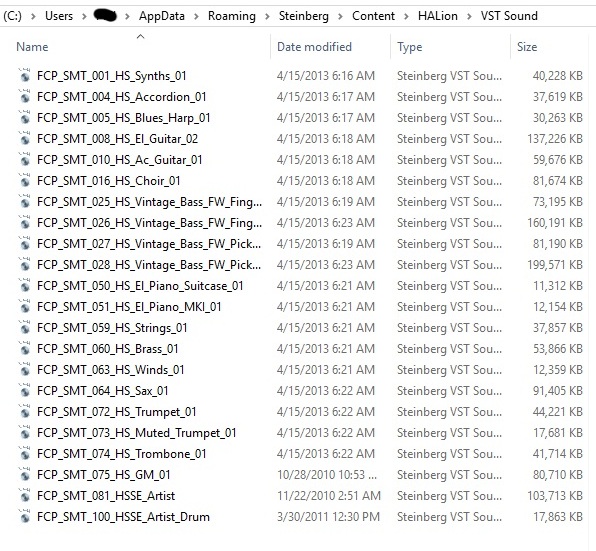The height and width of the screenshot is (551, 596).
Task: Go to HALion folder in breadcrumb
Action: pos(438,16)
